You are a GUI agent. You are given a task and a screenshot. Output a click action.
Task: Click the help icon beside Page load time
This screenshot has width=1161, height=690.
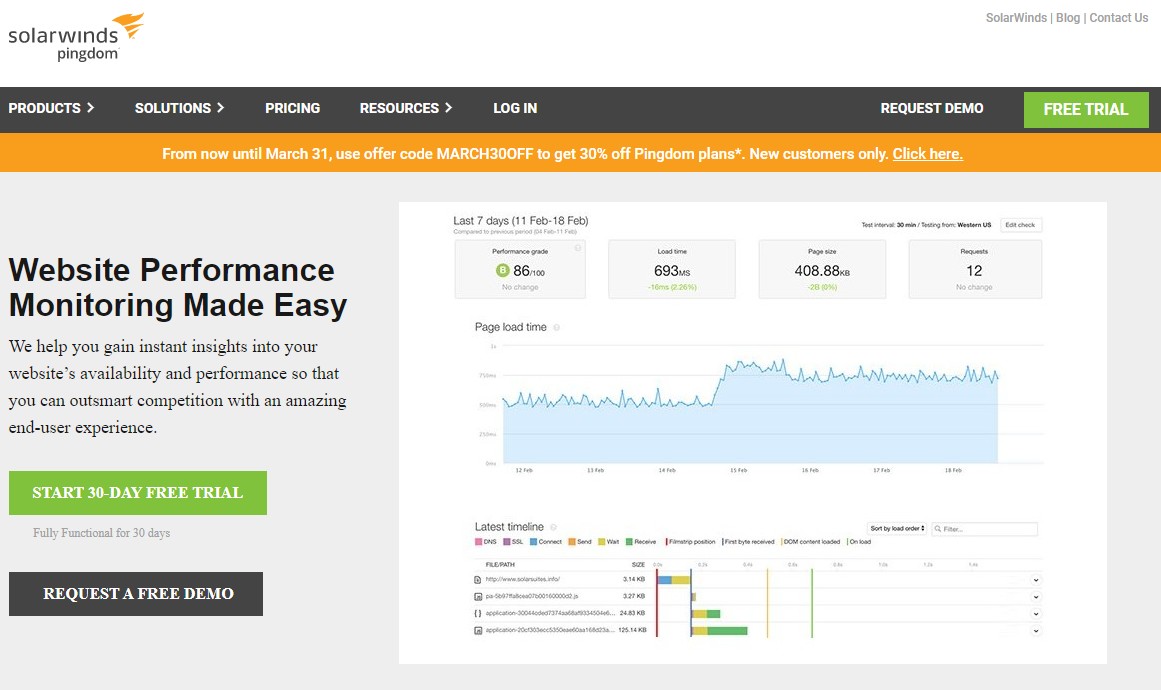tap(557, 327)
